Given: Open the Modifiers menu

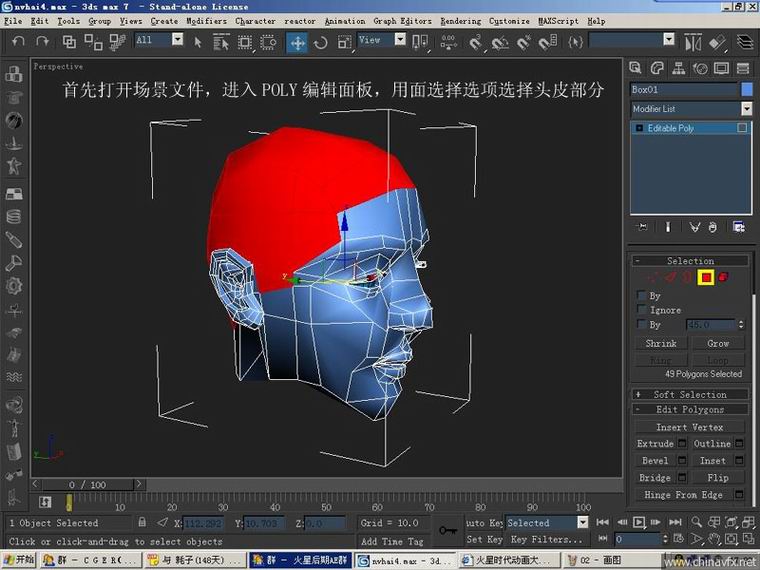Looking at the screenshot, I should [x=206, y=21].
